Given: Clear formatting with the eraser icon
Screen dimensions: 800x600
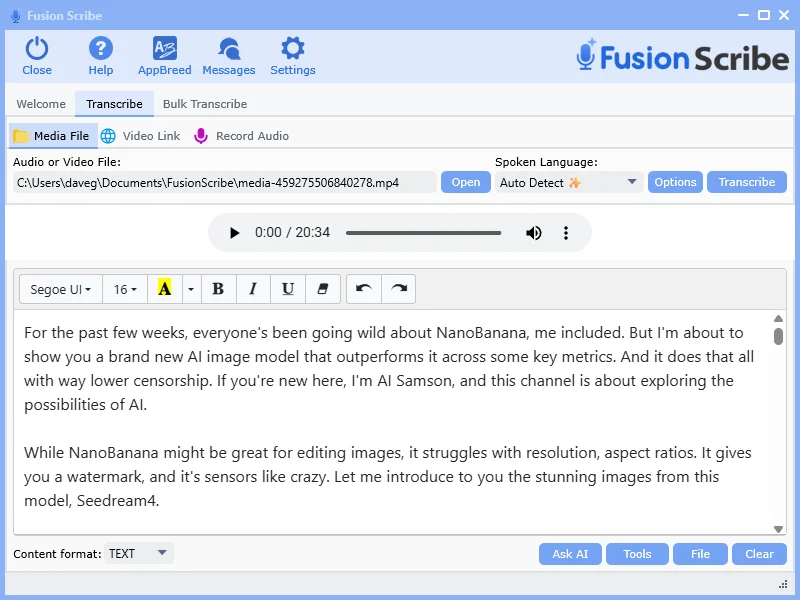Looking at the screenshot, I should click(x=322, y=289).
